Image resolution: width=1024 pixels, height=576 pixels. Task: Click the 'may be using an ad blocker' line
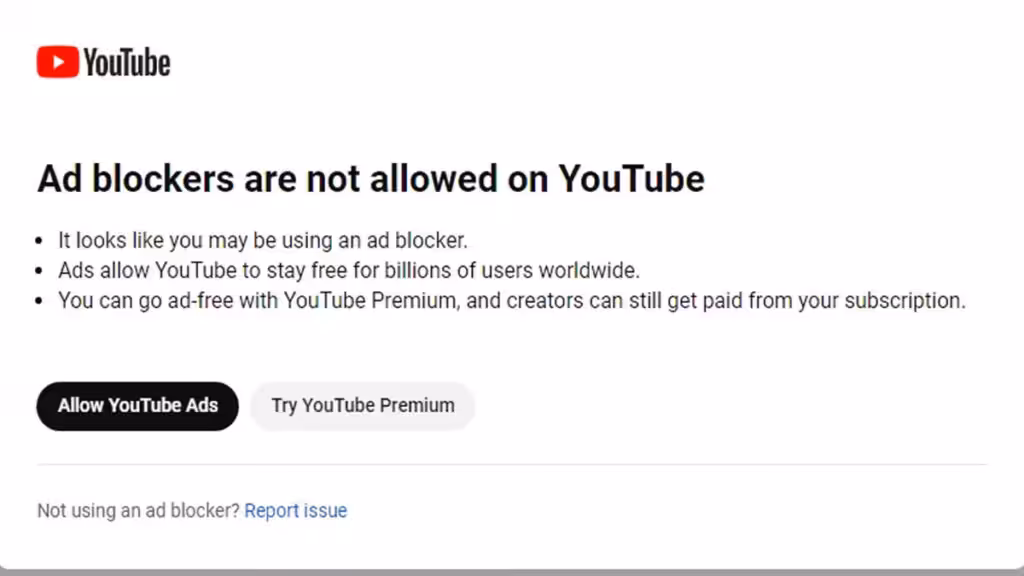click(x=263, y=241)
